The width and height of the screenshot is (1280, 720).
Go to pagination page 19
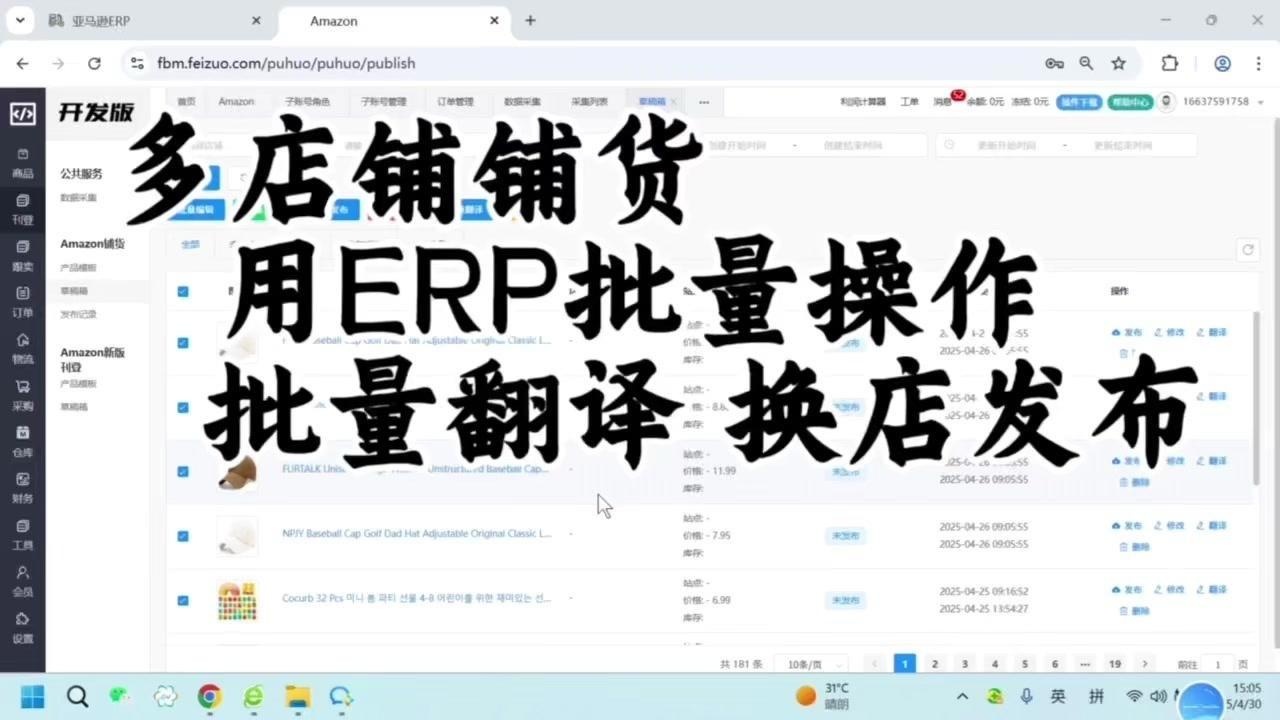1115,664
